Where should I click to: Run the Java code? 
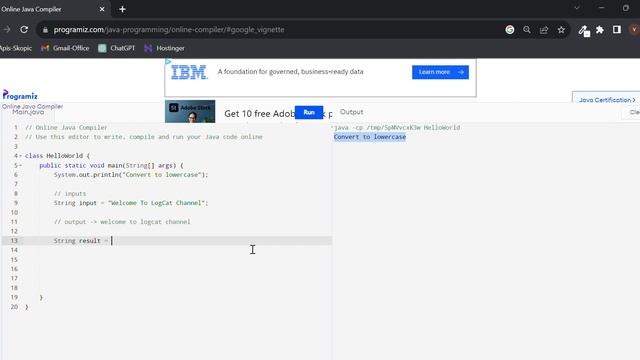[x=309, y=112]
